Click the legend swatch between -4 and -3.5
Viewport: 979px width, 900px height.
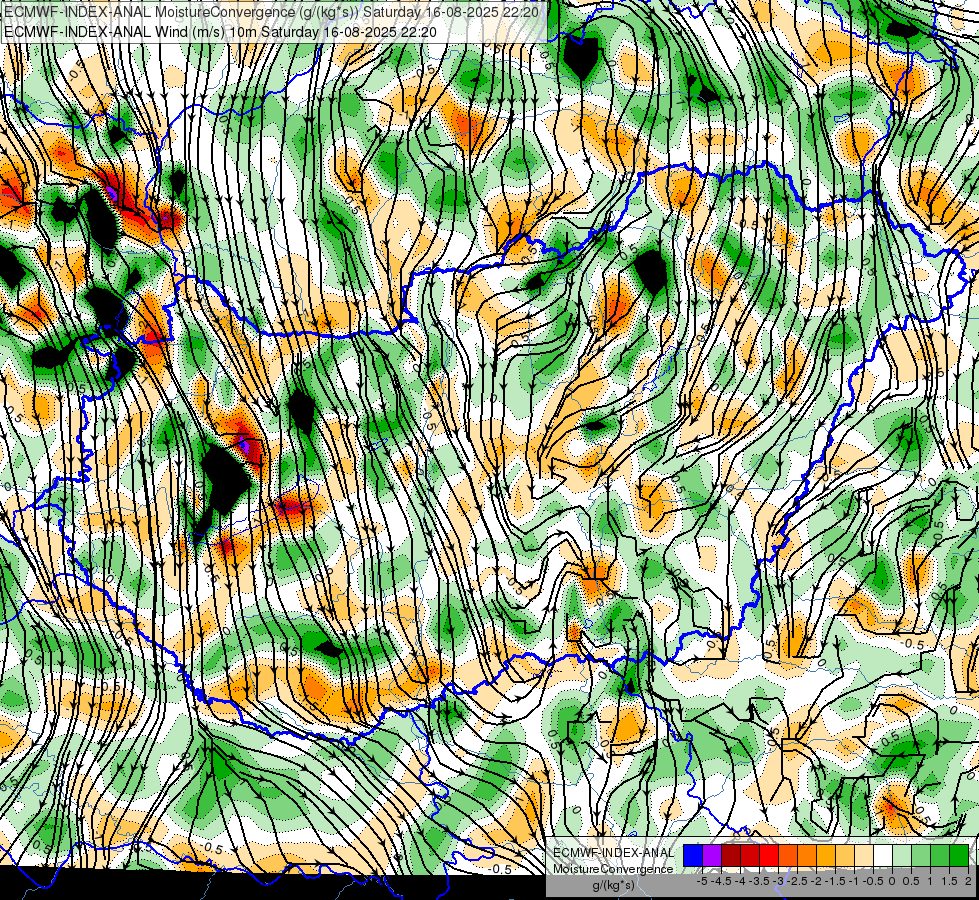pyautogui.click(x=750, y=855)
